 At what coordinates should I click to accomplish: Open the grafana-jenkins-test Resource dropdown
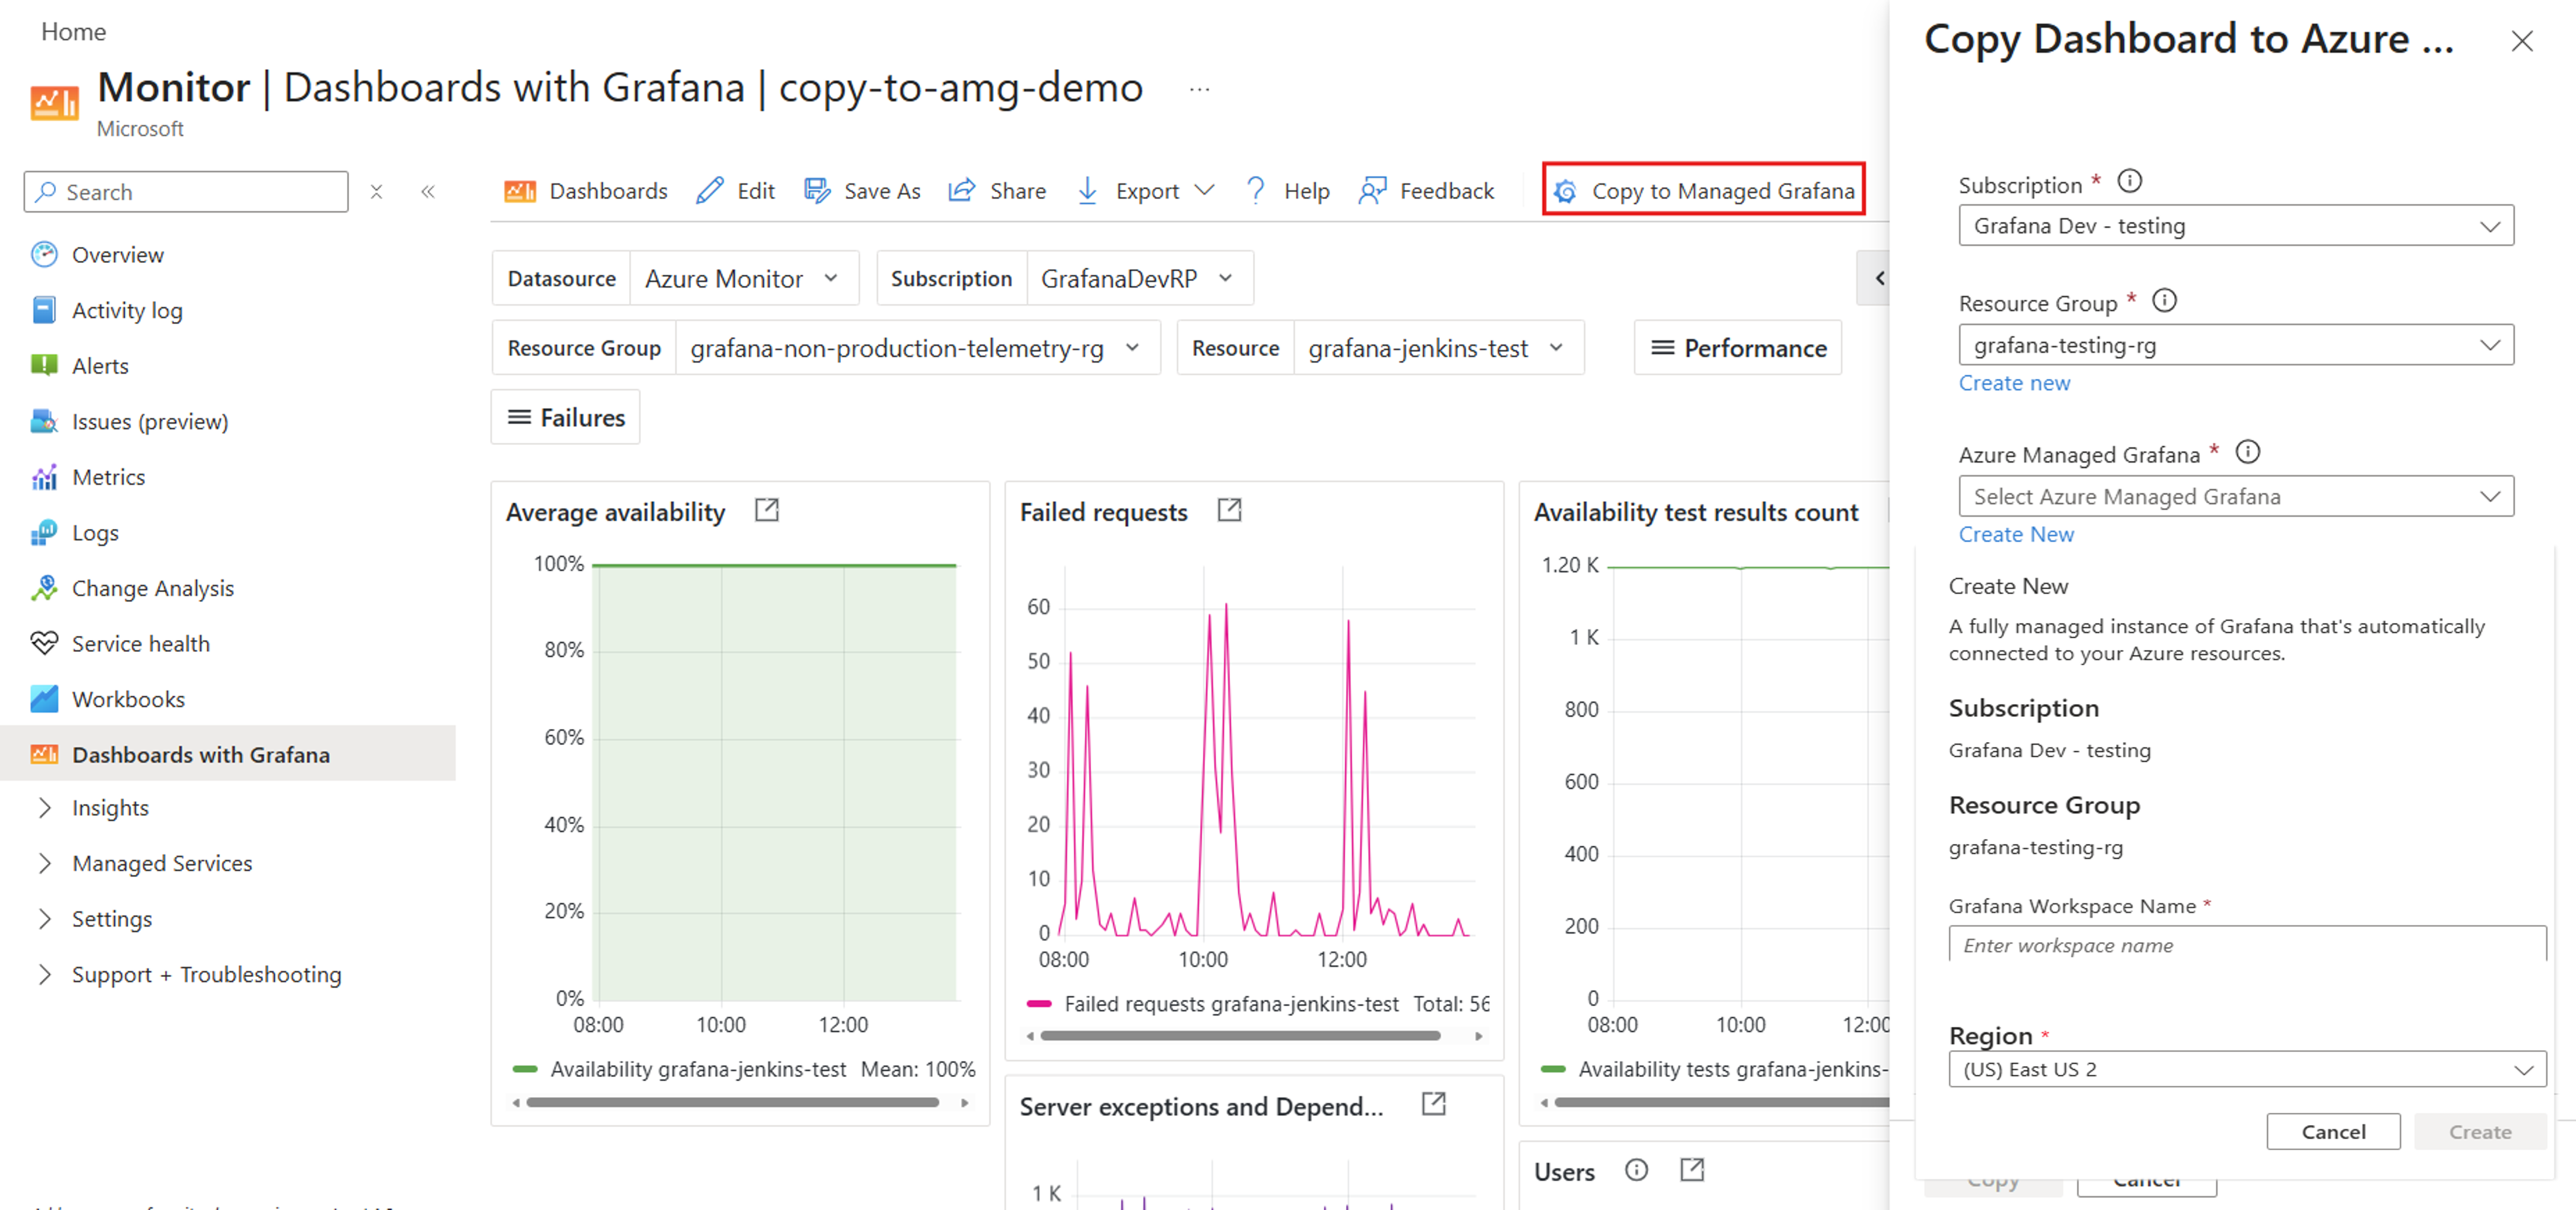pos(1438,348)
